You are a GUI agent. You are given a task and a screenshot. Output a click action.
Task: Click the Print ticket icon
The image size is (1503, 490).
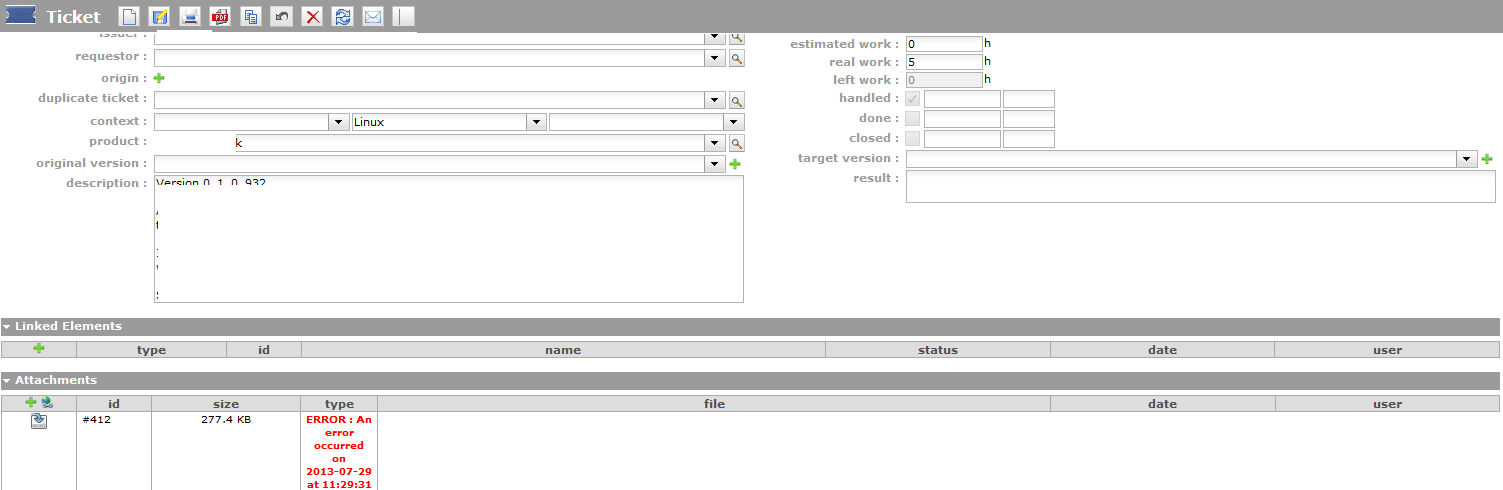(190, 16)
